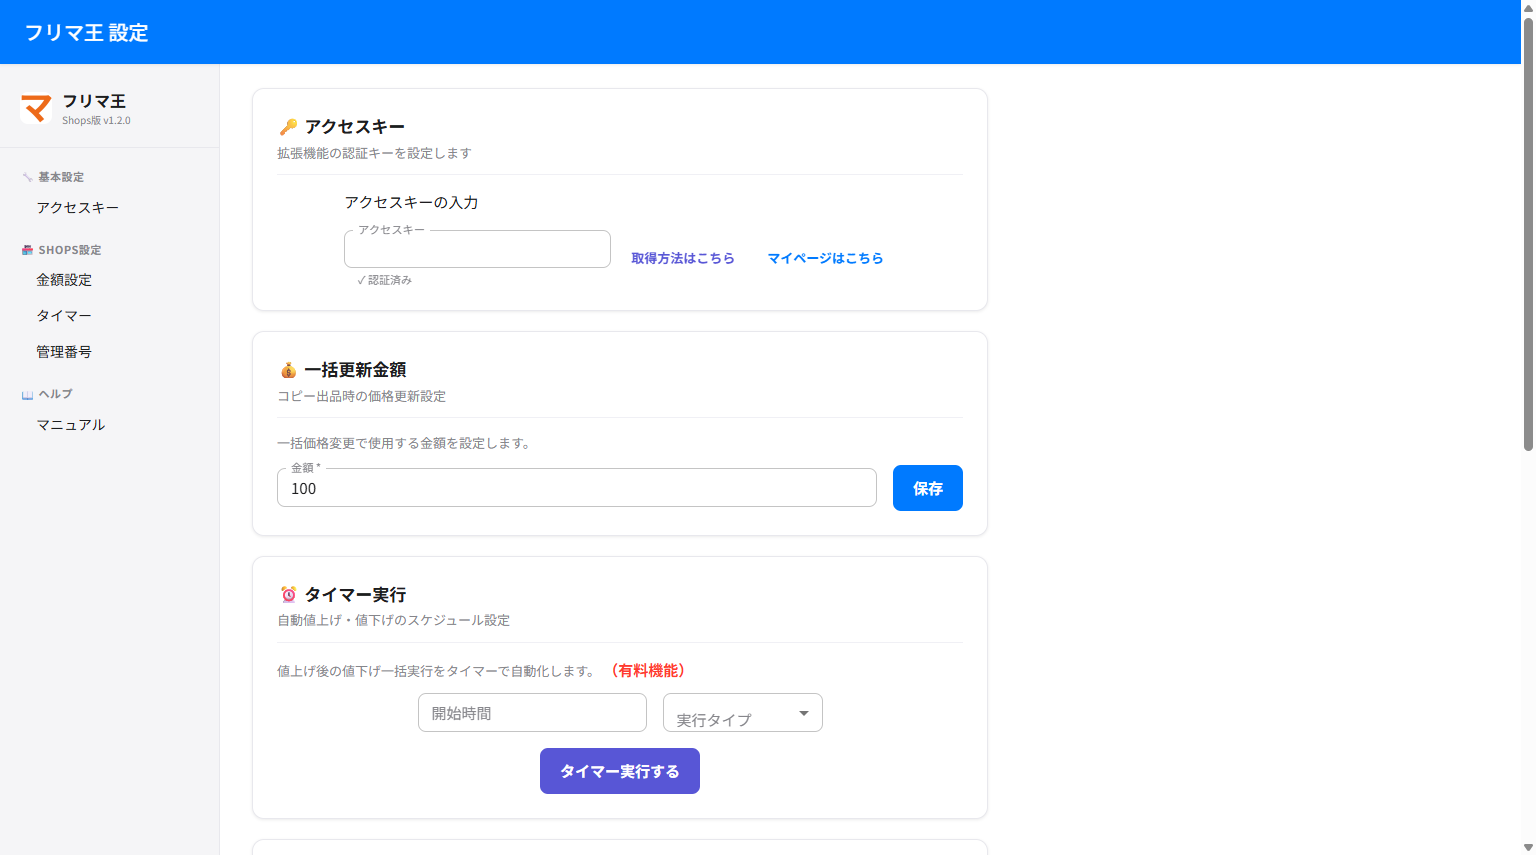Select タイマー from the sidebar navigation

click(64, 315)
